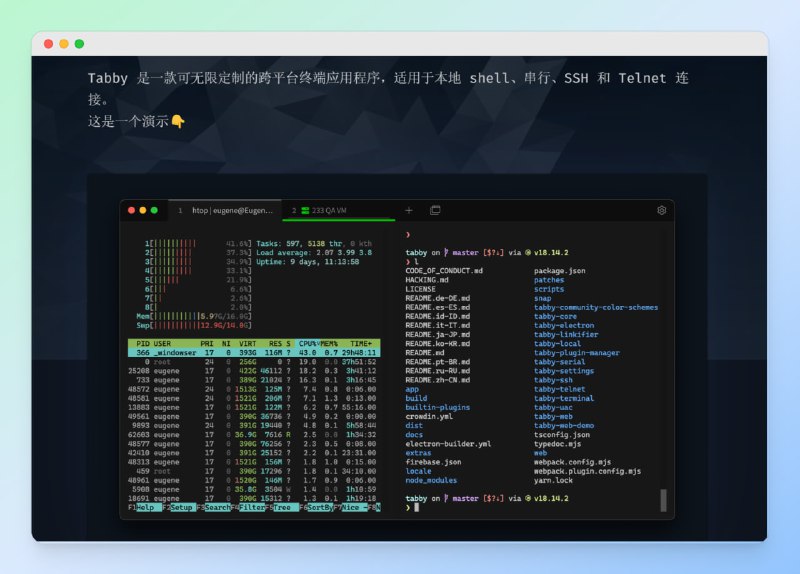
Task: Click the pointing-down hand emoji
Action: [178, 121]
